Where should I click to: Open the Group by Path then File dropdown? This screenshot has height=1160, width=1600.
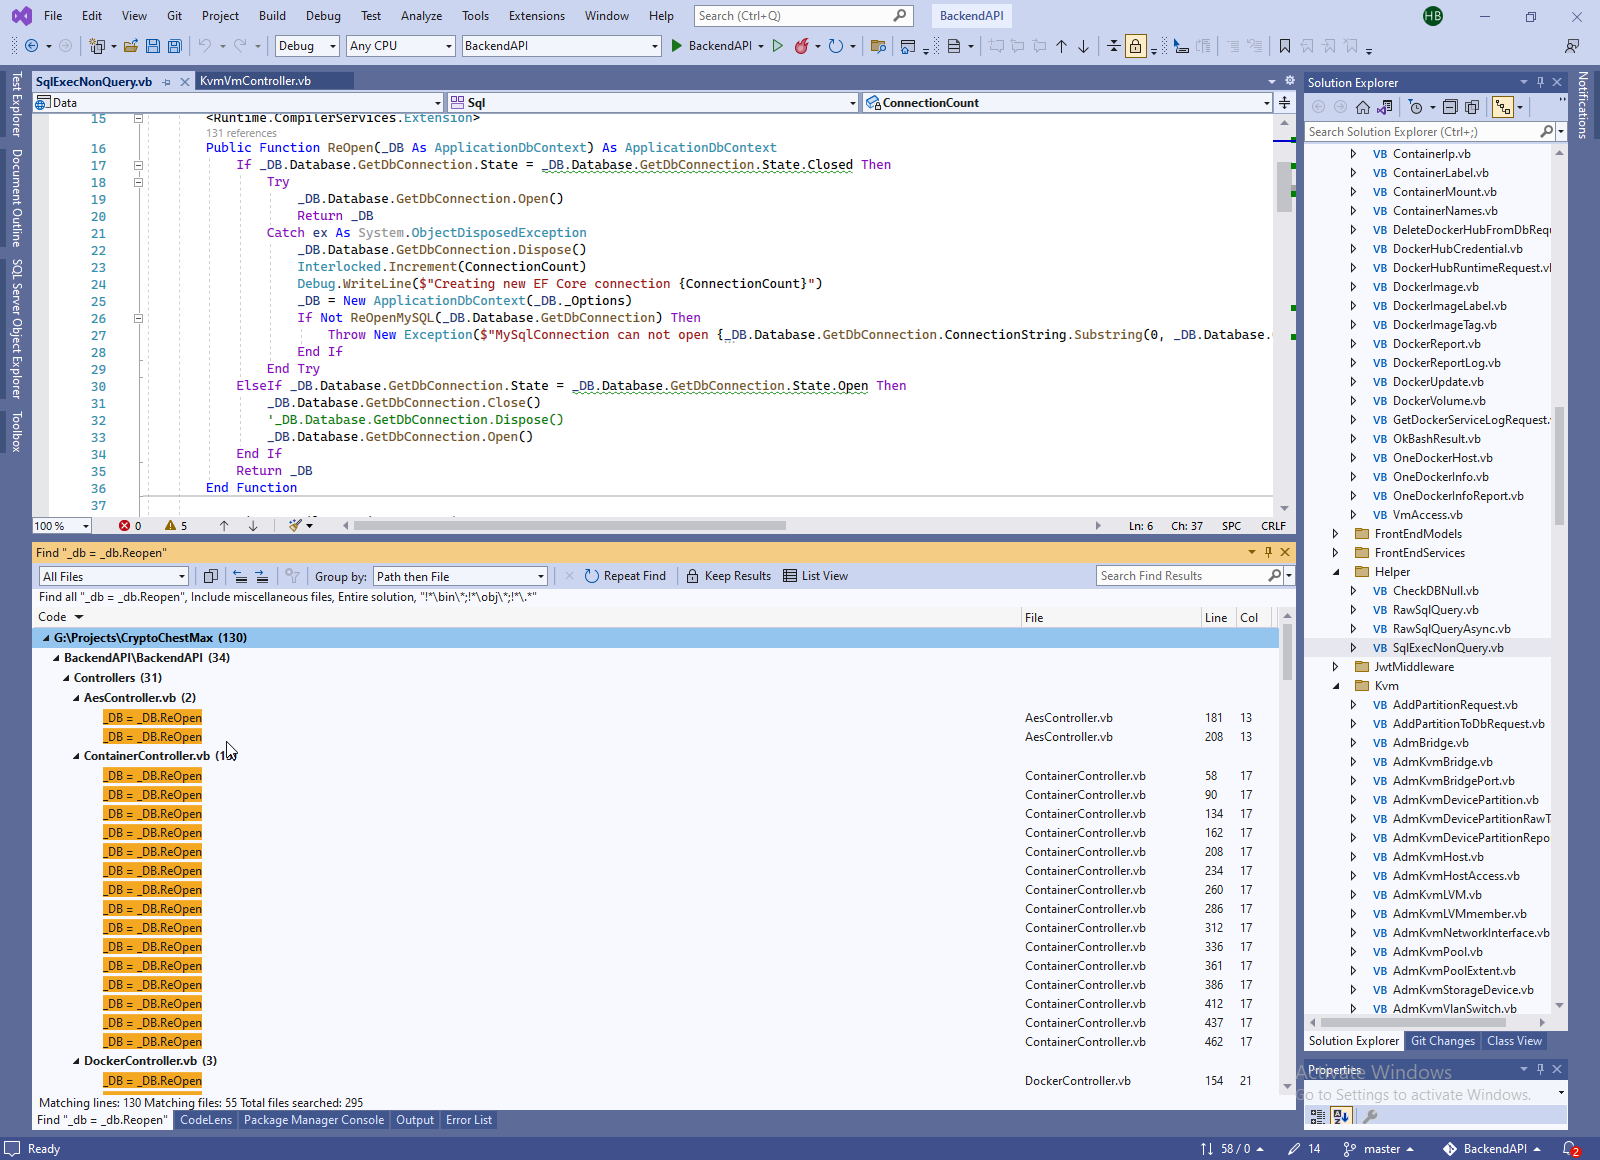460,576
